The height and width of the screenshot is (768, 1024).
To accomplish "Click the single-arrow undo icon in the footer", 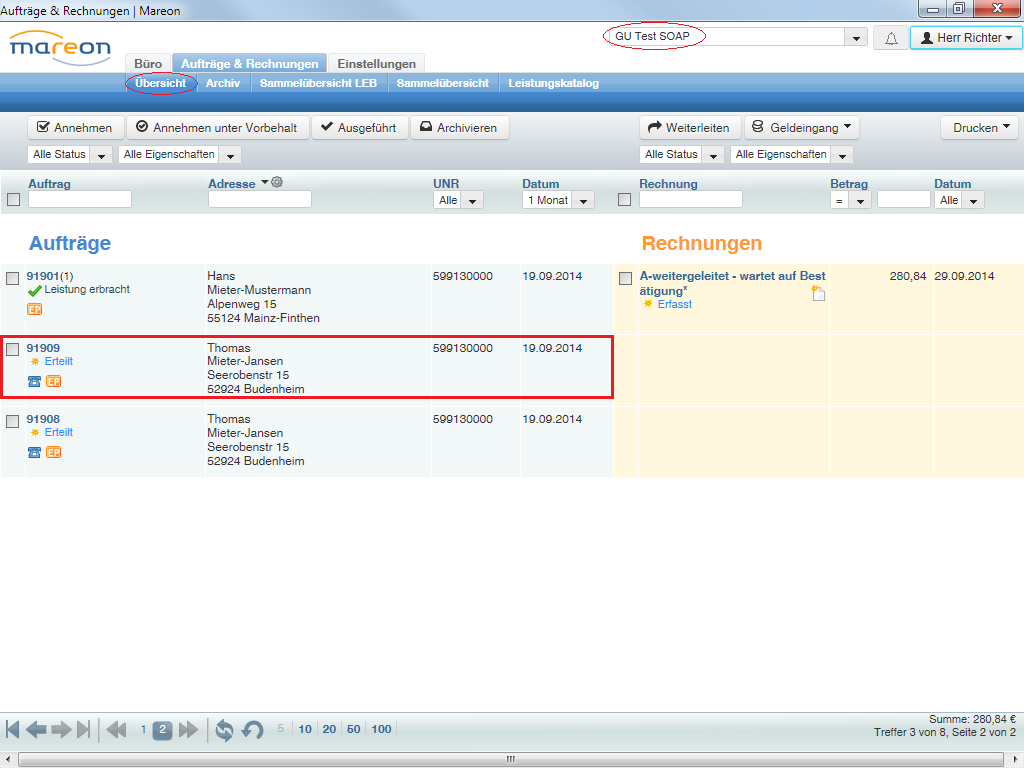I will 253,730.
